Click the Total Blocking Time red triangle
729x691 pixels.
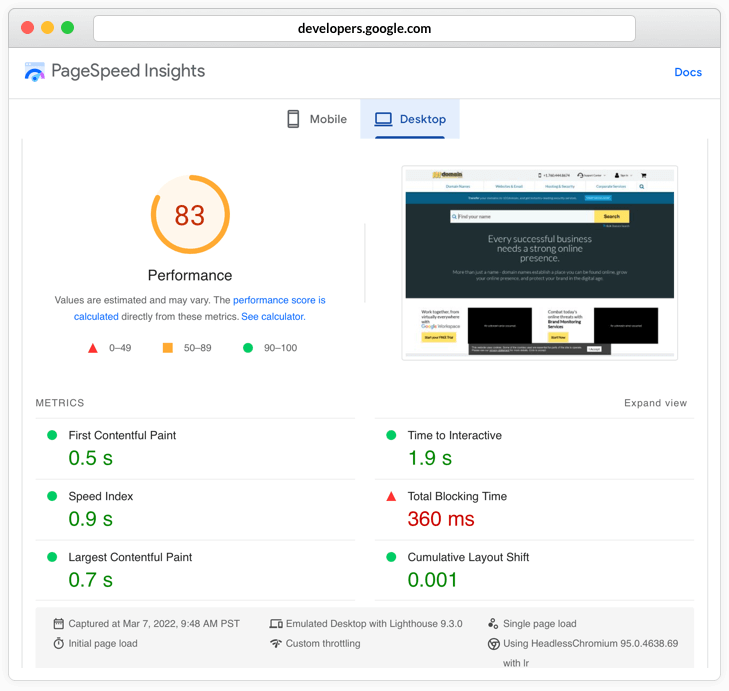point(391,496)
